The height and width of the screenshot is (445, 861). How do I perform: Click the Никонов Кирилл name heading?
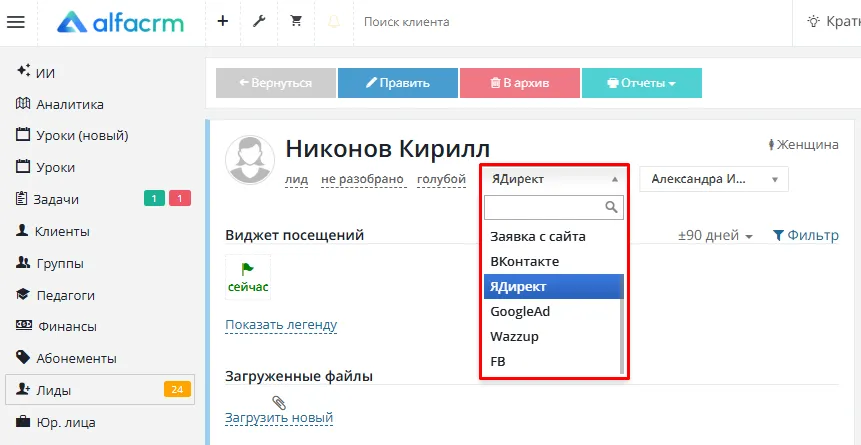click(x=388, y=149)
